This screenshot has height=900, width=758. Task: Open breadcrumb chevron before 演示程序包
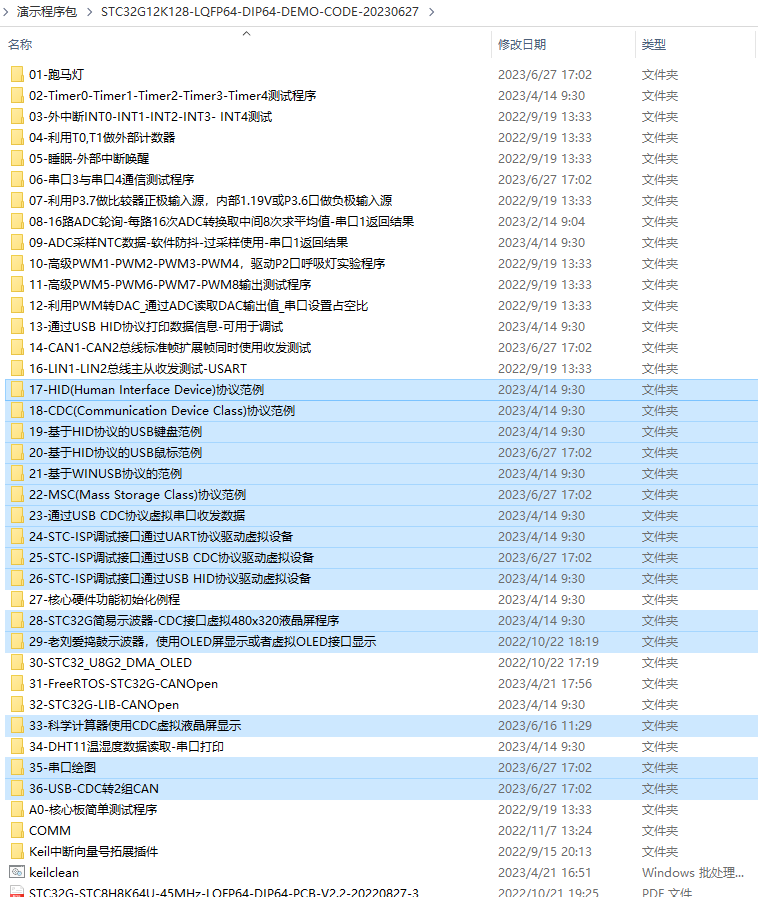tap(6, 12)
